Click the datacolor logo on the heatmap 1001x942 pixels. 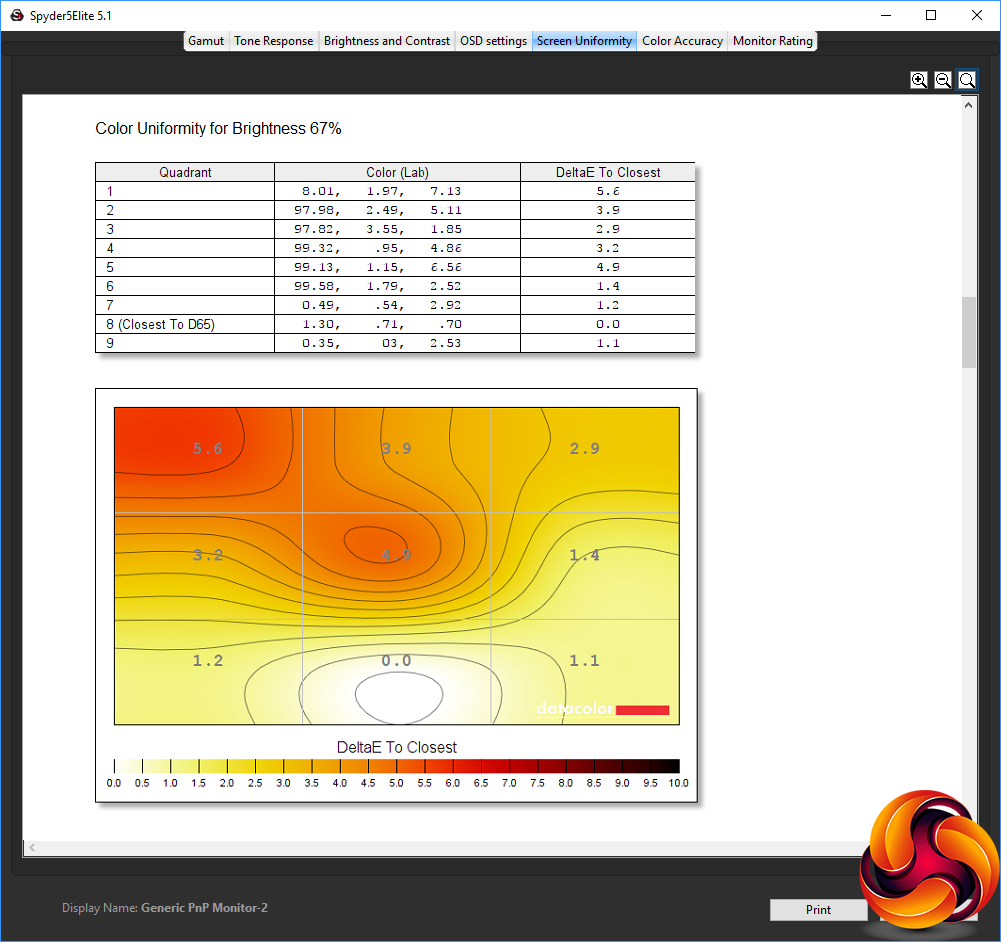click(603, 708)
